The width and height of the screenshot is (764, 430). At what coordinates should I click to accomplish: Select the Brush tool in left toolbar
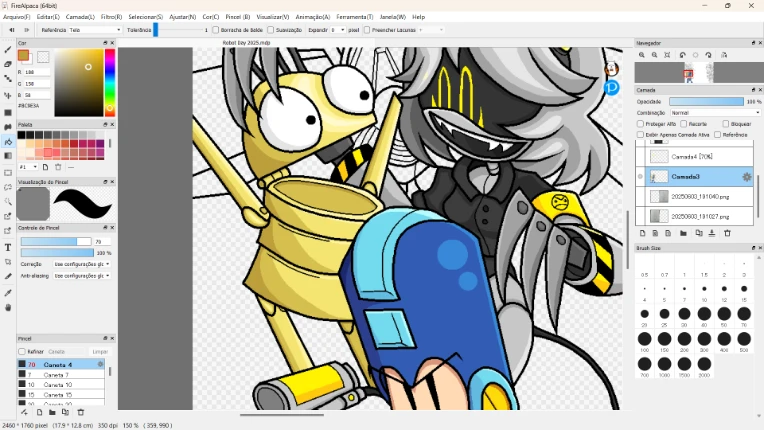pyautogui.click(x=8, y=50)
